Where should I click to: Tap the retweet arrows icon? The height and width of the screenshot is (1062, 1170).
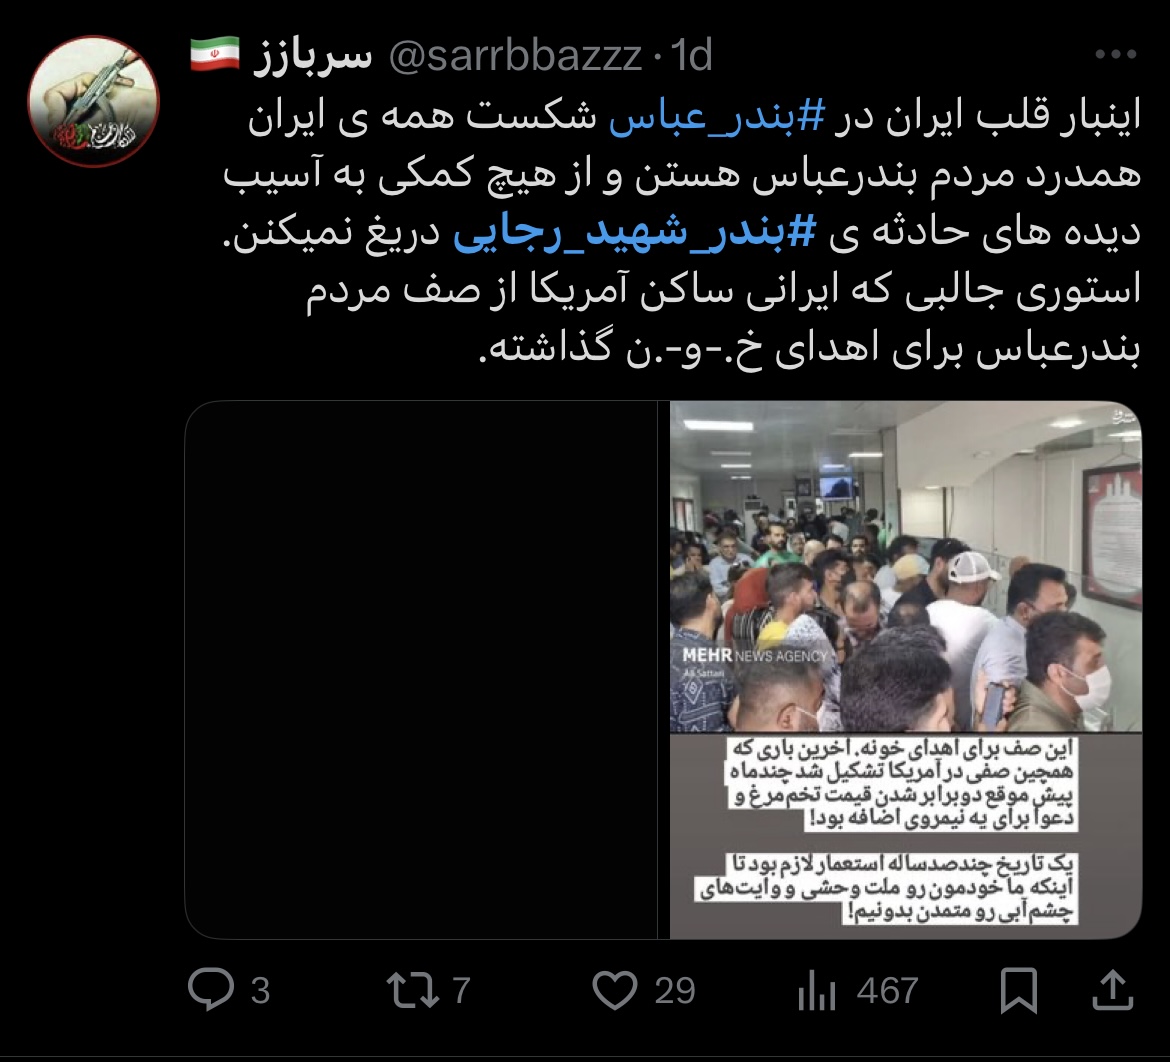(413, 990)
